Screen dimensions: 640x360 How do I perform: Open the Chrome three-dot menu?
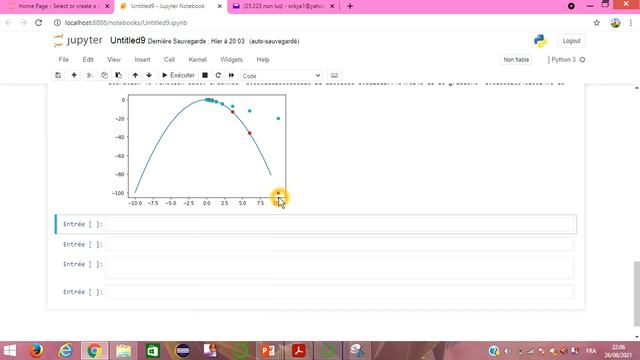[x=631, y=23]
